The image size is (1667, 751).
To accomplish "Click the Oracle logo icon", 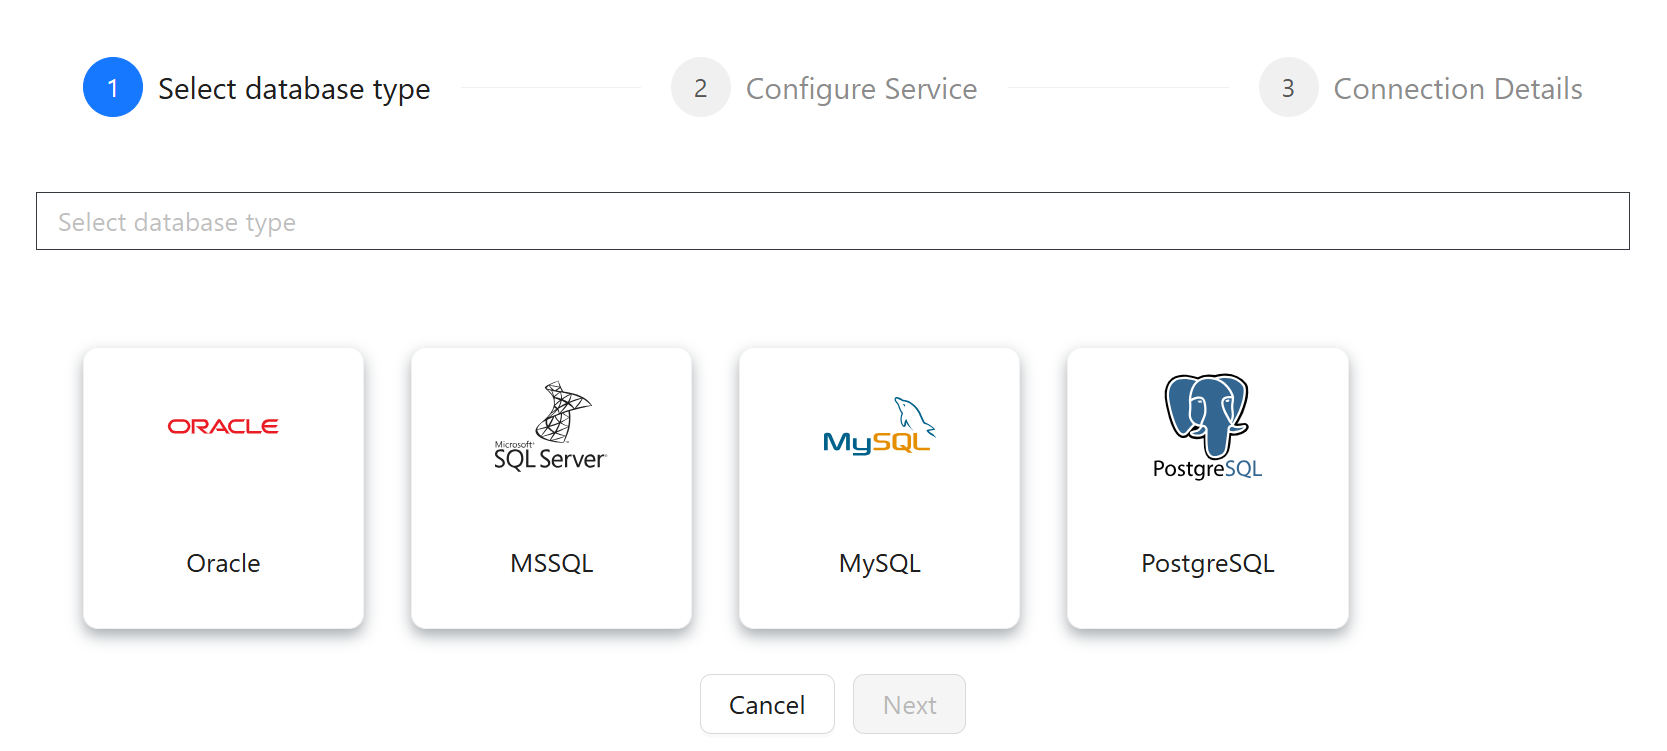I will tap(223, 426).
